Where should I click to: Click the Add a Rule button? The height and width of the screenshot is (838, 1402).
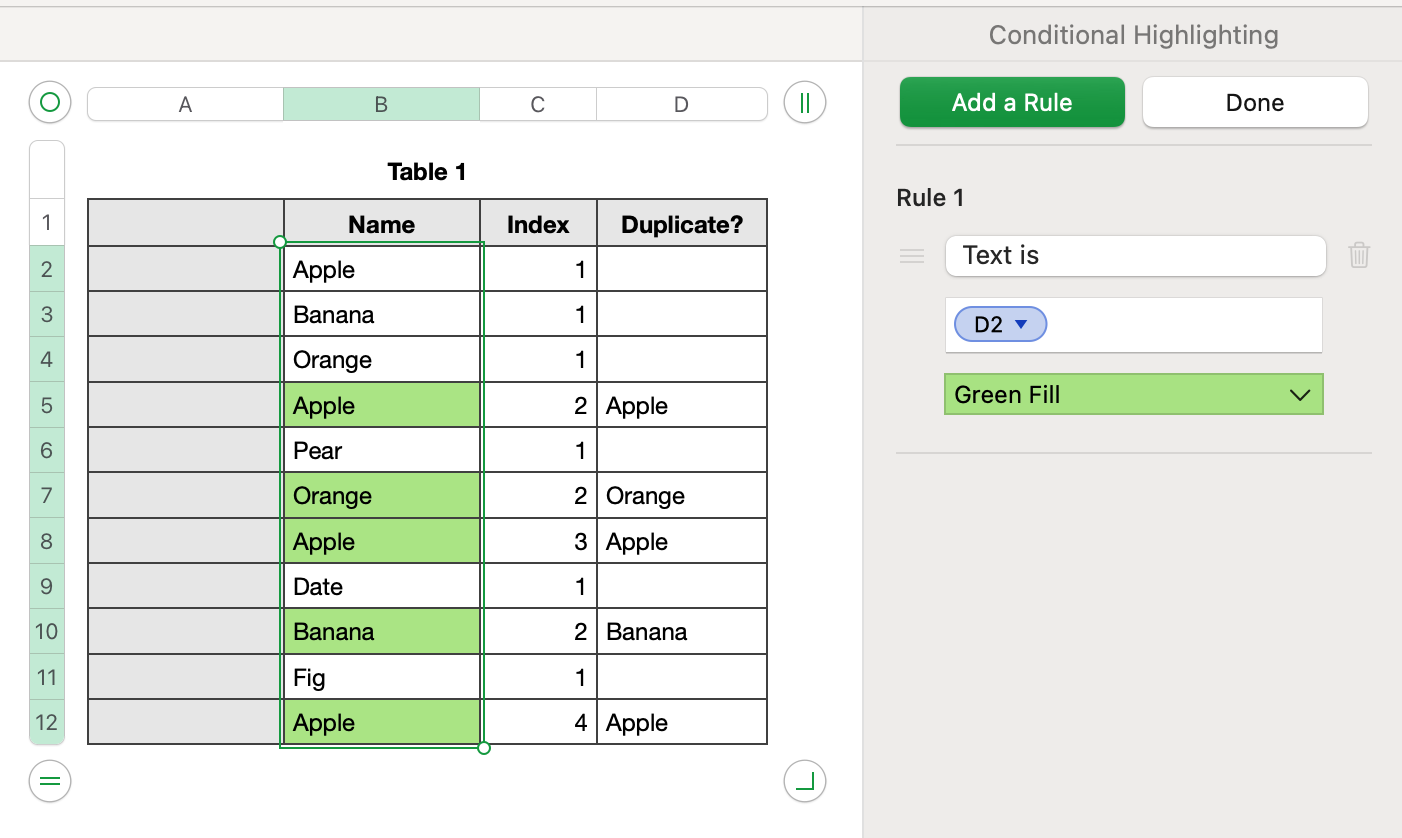[x=1012, y=103]
